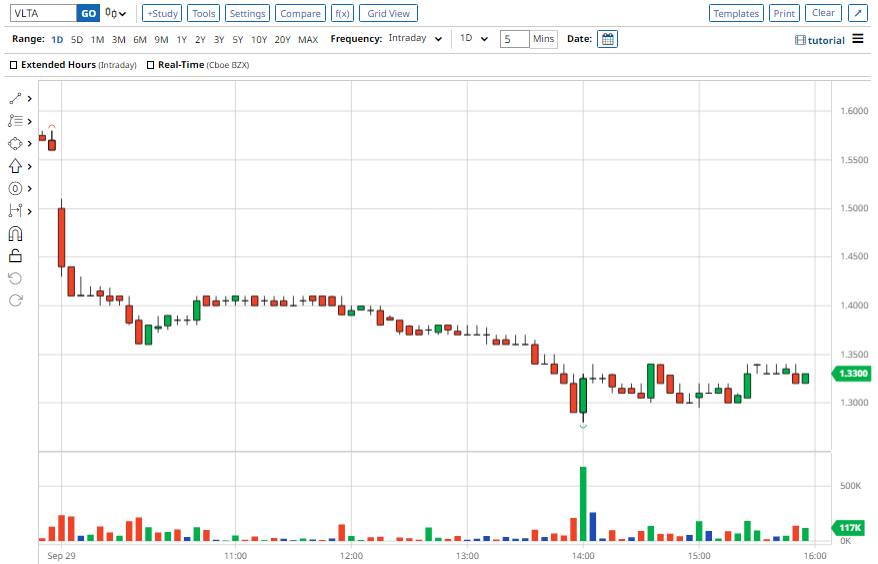The height and width of the screenshot is (564, 878).
Task: Click the +Study button
Action: click(162, 13)
